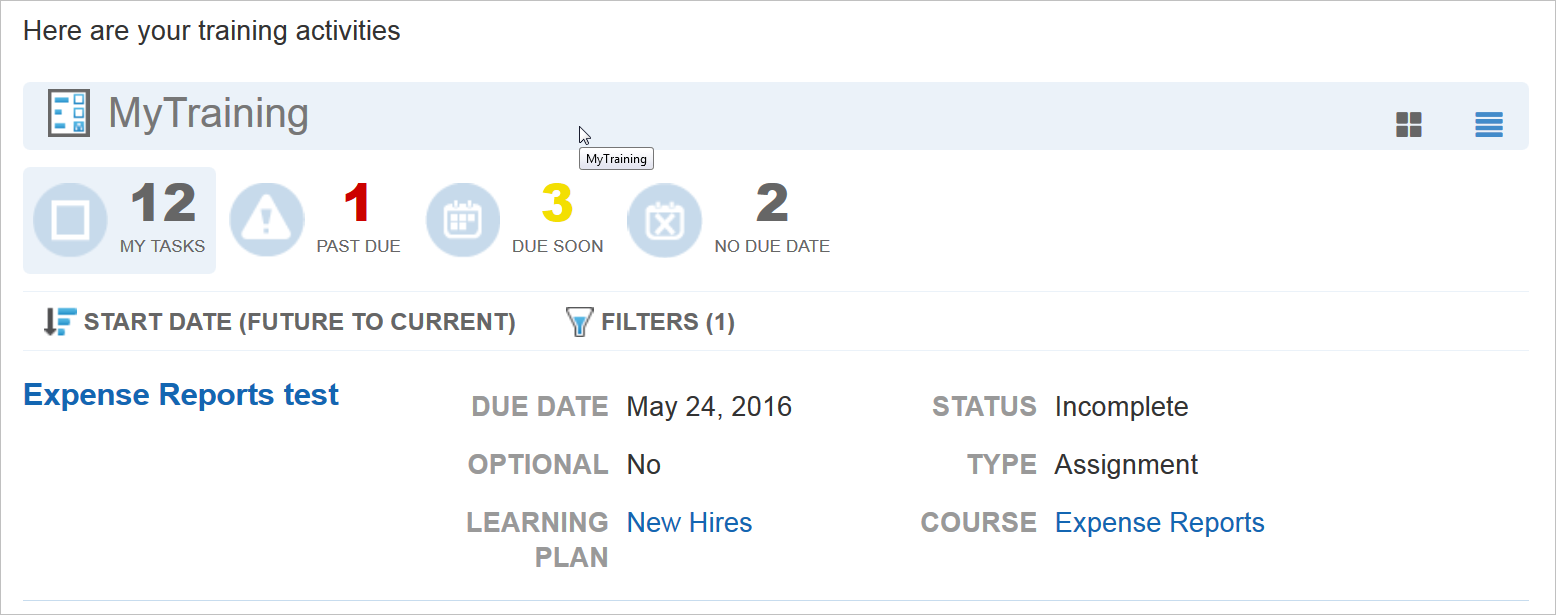Show the 3 Due Soon tasks
This screenshot has height=615, width=1556.
coord(557,205)
